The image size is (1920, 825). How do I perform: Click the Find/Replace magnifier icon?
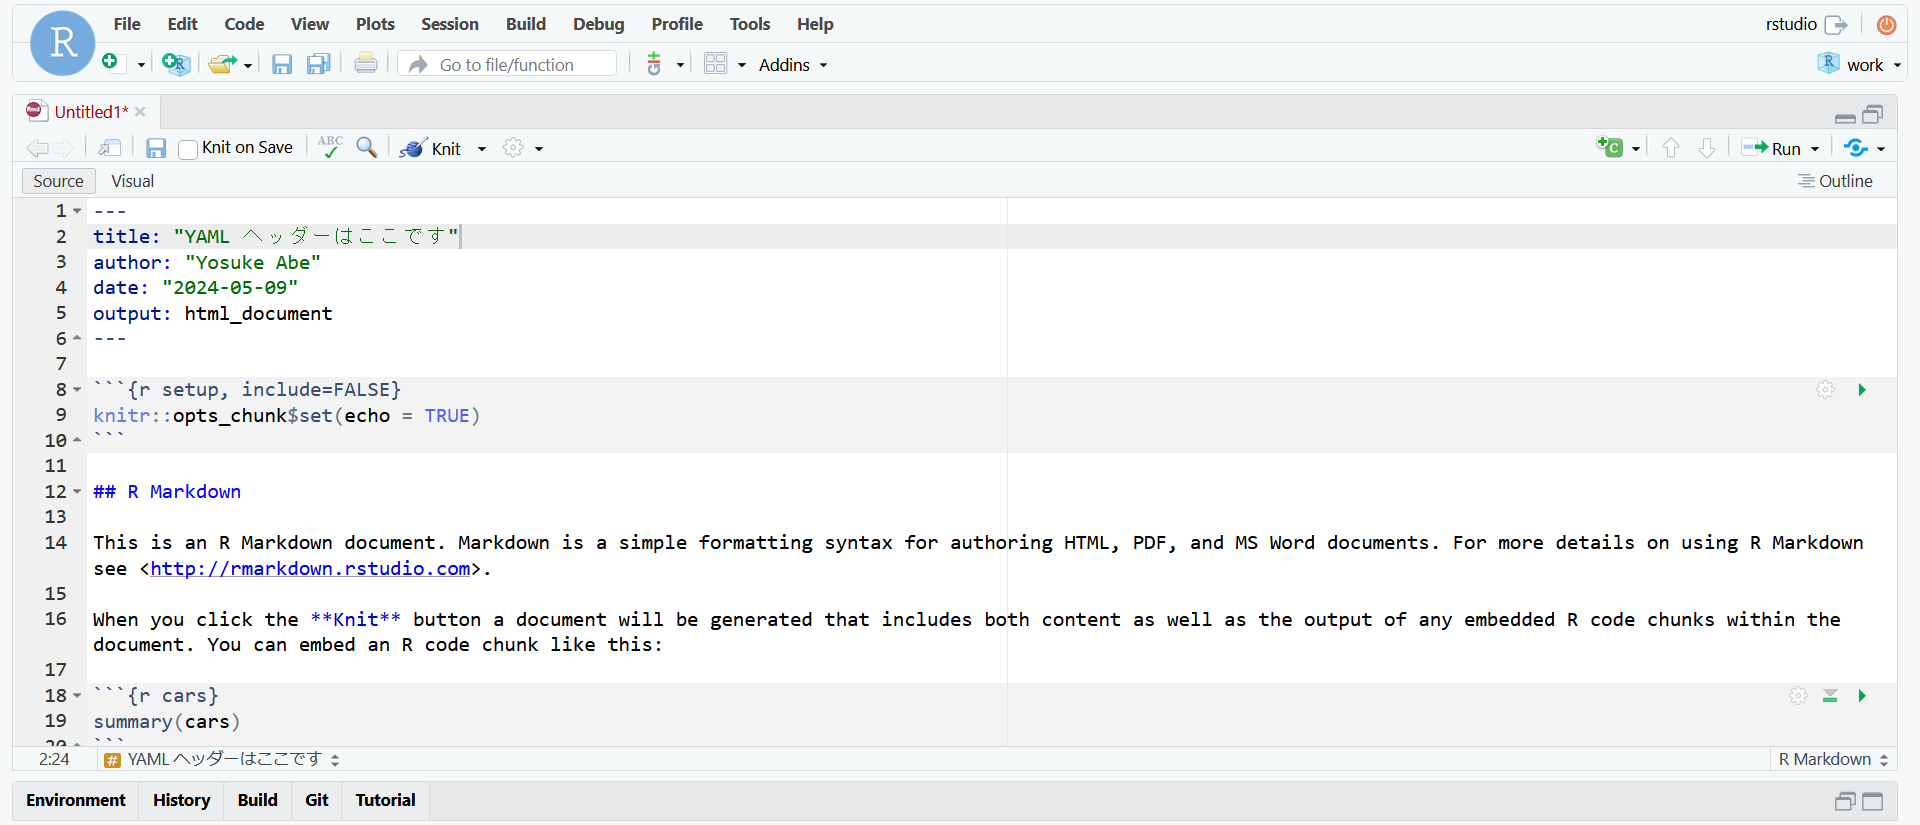tap(367, 148)
